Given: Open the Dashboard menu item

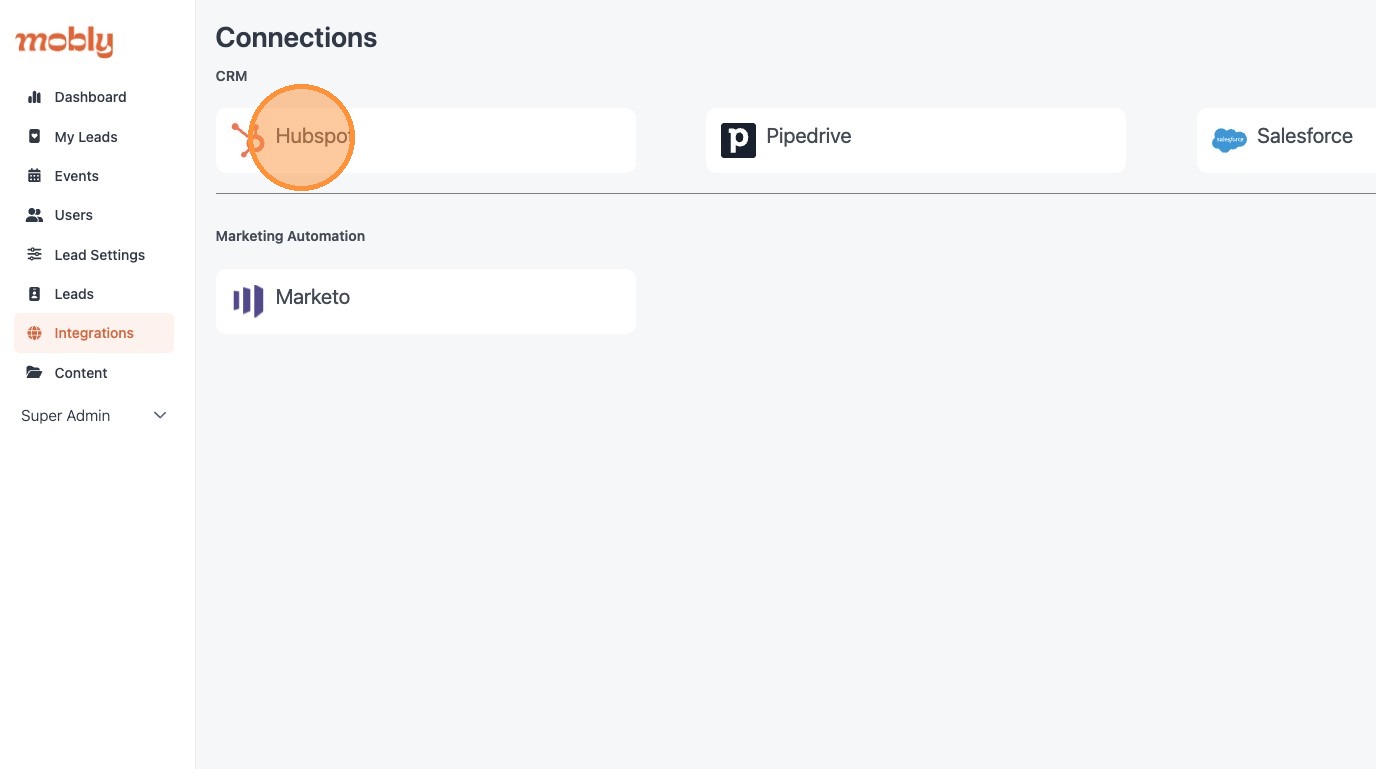Looking at the screenshot, I should point(94,97).
